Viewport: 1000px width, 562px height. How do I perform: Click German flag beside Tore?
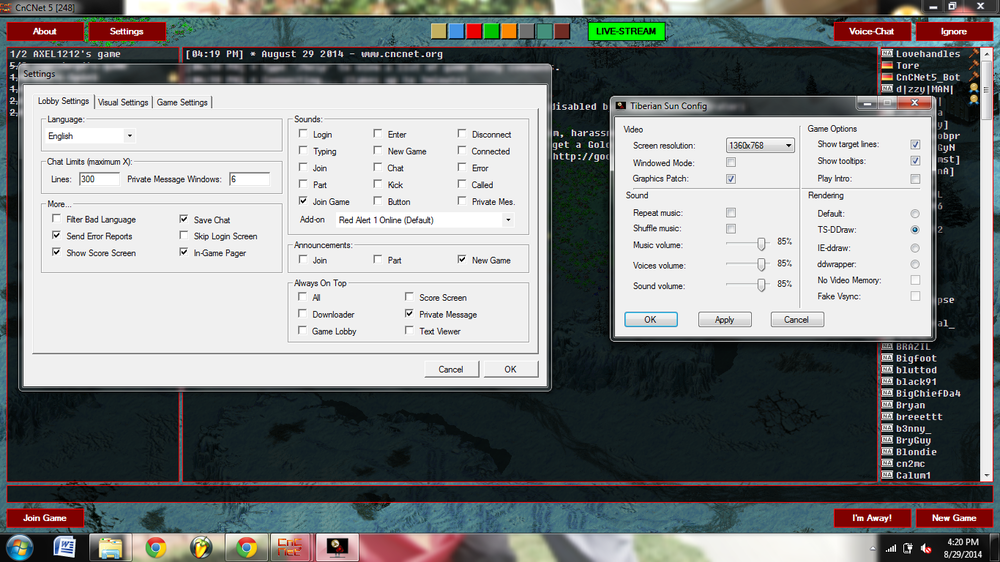[886, 65]
